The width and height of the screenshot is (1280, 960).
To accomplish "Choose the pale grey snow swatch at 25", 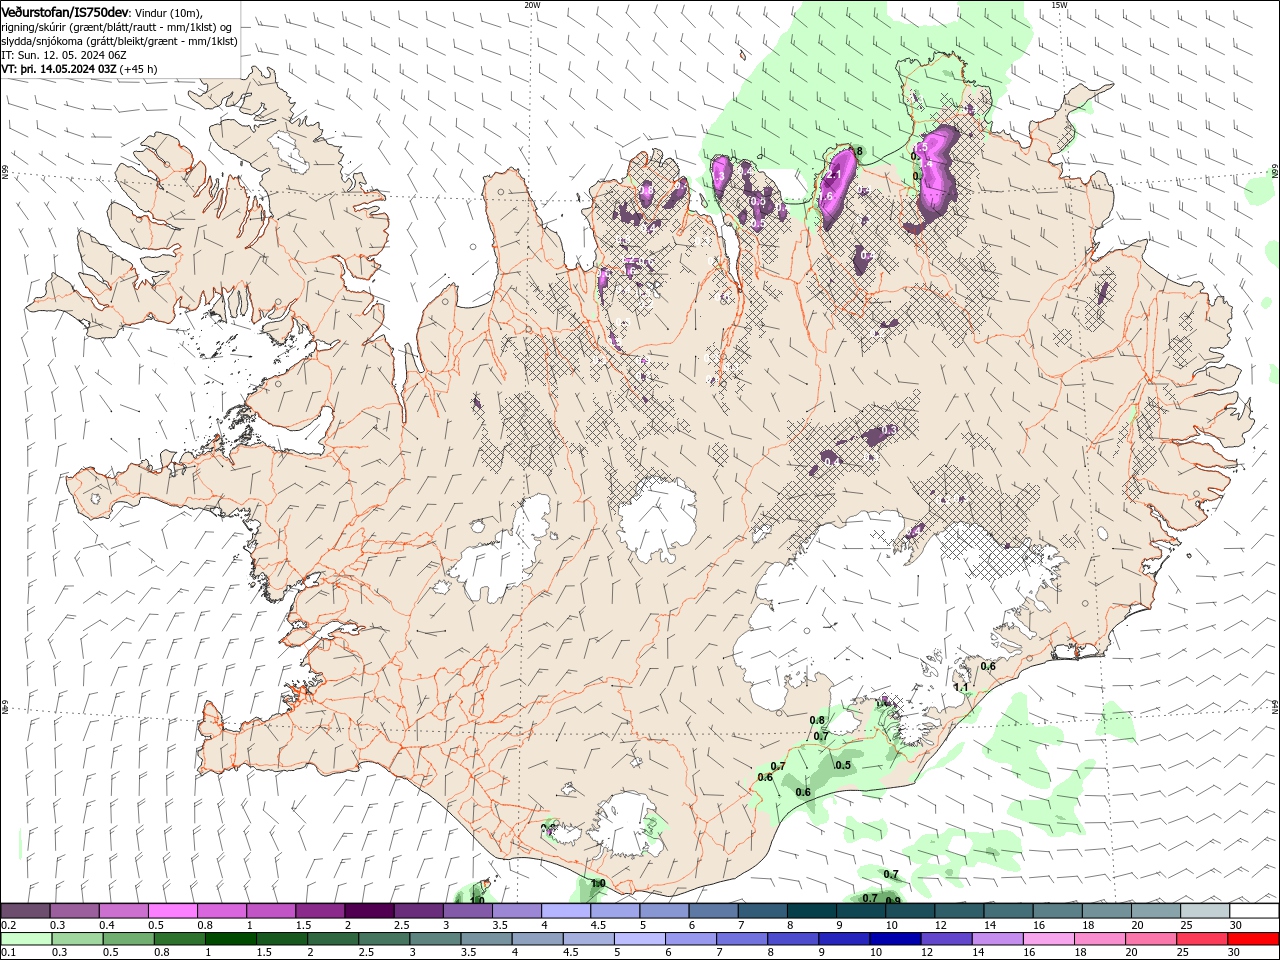I will [x=1204, y=910].
